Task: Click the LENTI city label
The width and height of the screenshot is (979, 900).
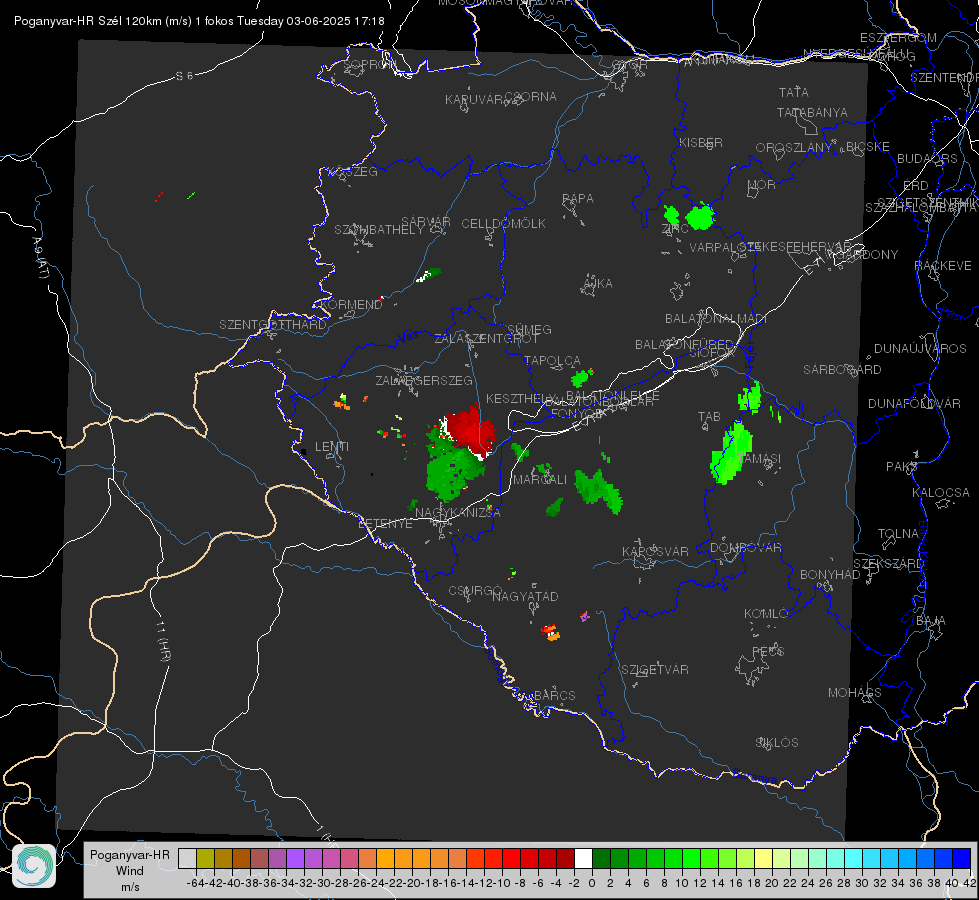Action: 332,447
